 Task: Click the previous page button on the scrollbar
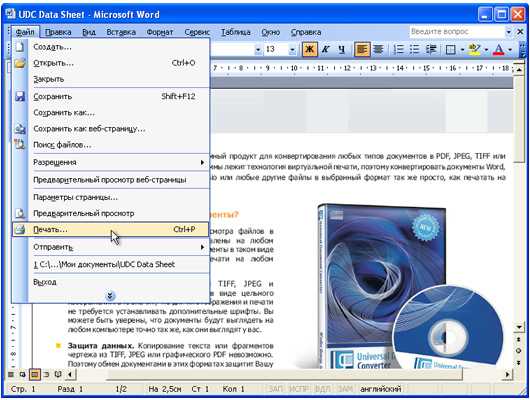click(519, 339)
